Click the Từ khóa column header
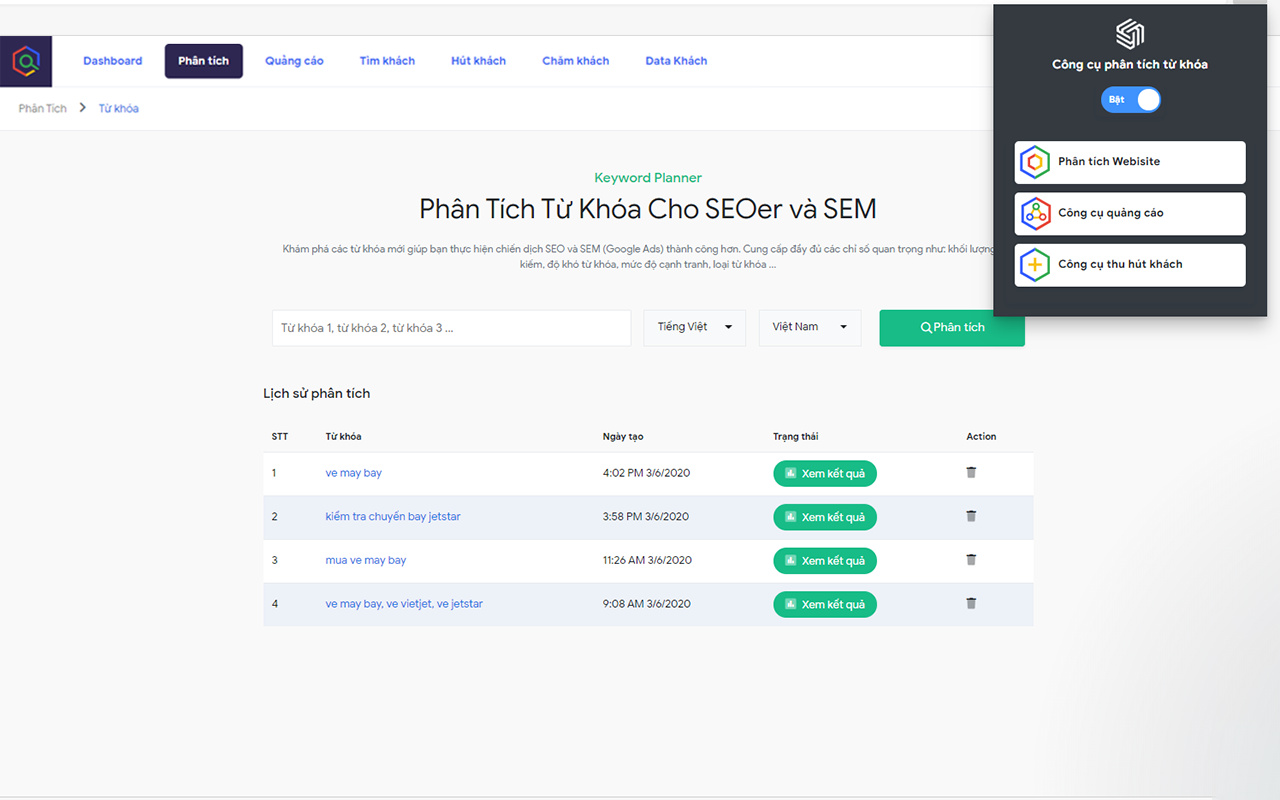 click(343, 437)
